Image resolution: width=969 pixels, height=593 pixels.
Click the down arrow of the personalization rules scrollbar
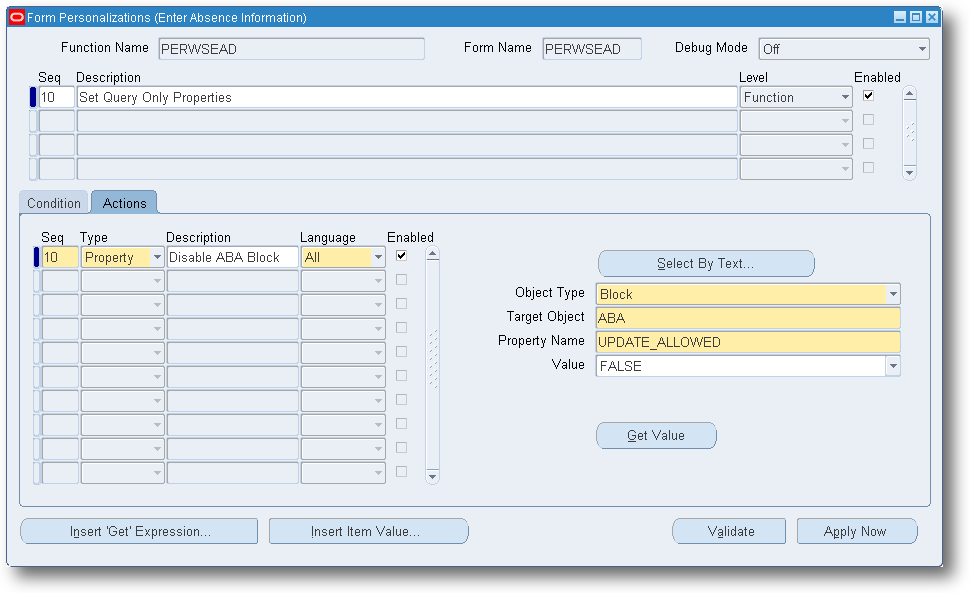point(909,172)
